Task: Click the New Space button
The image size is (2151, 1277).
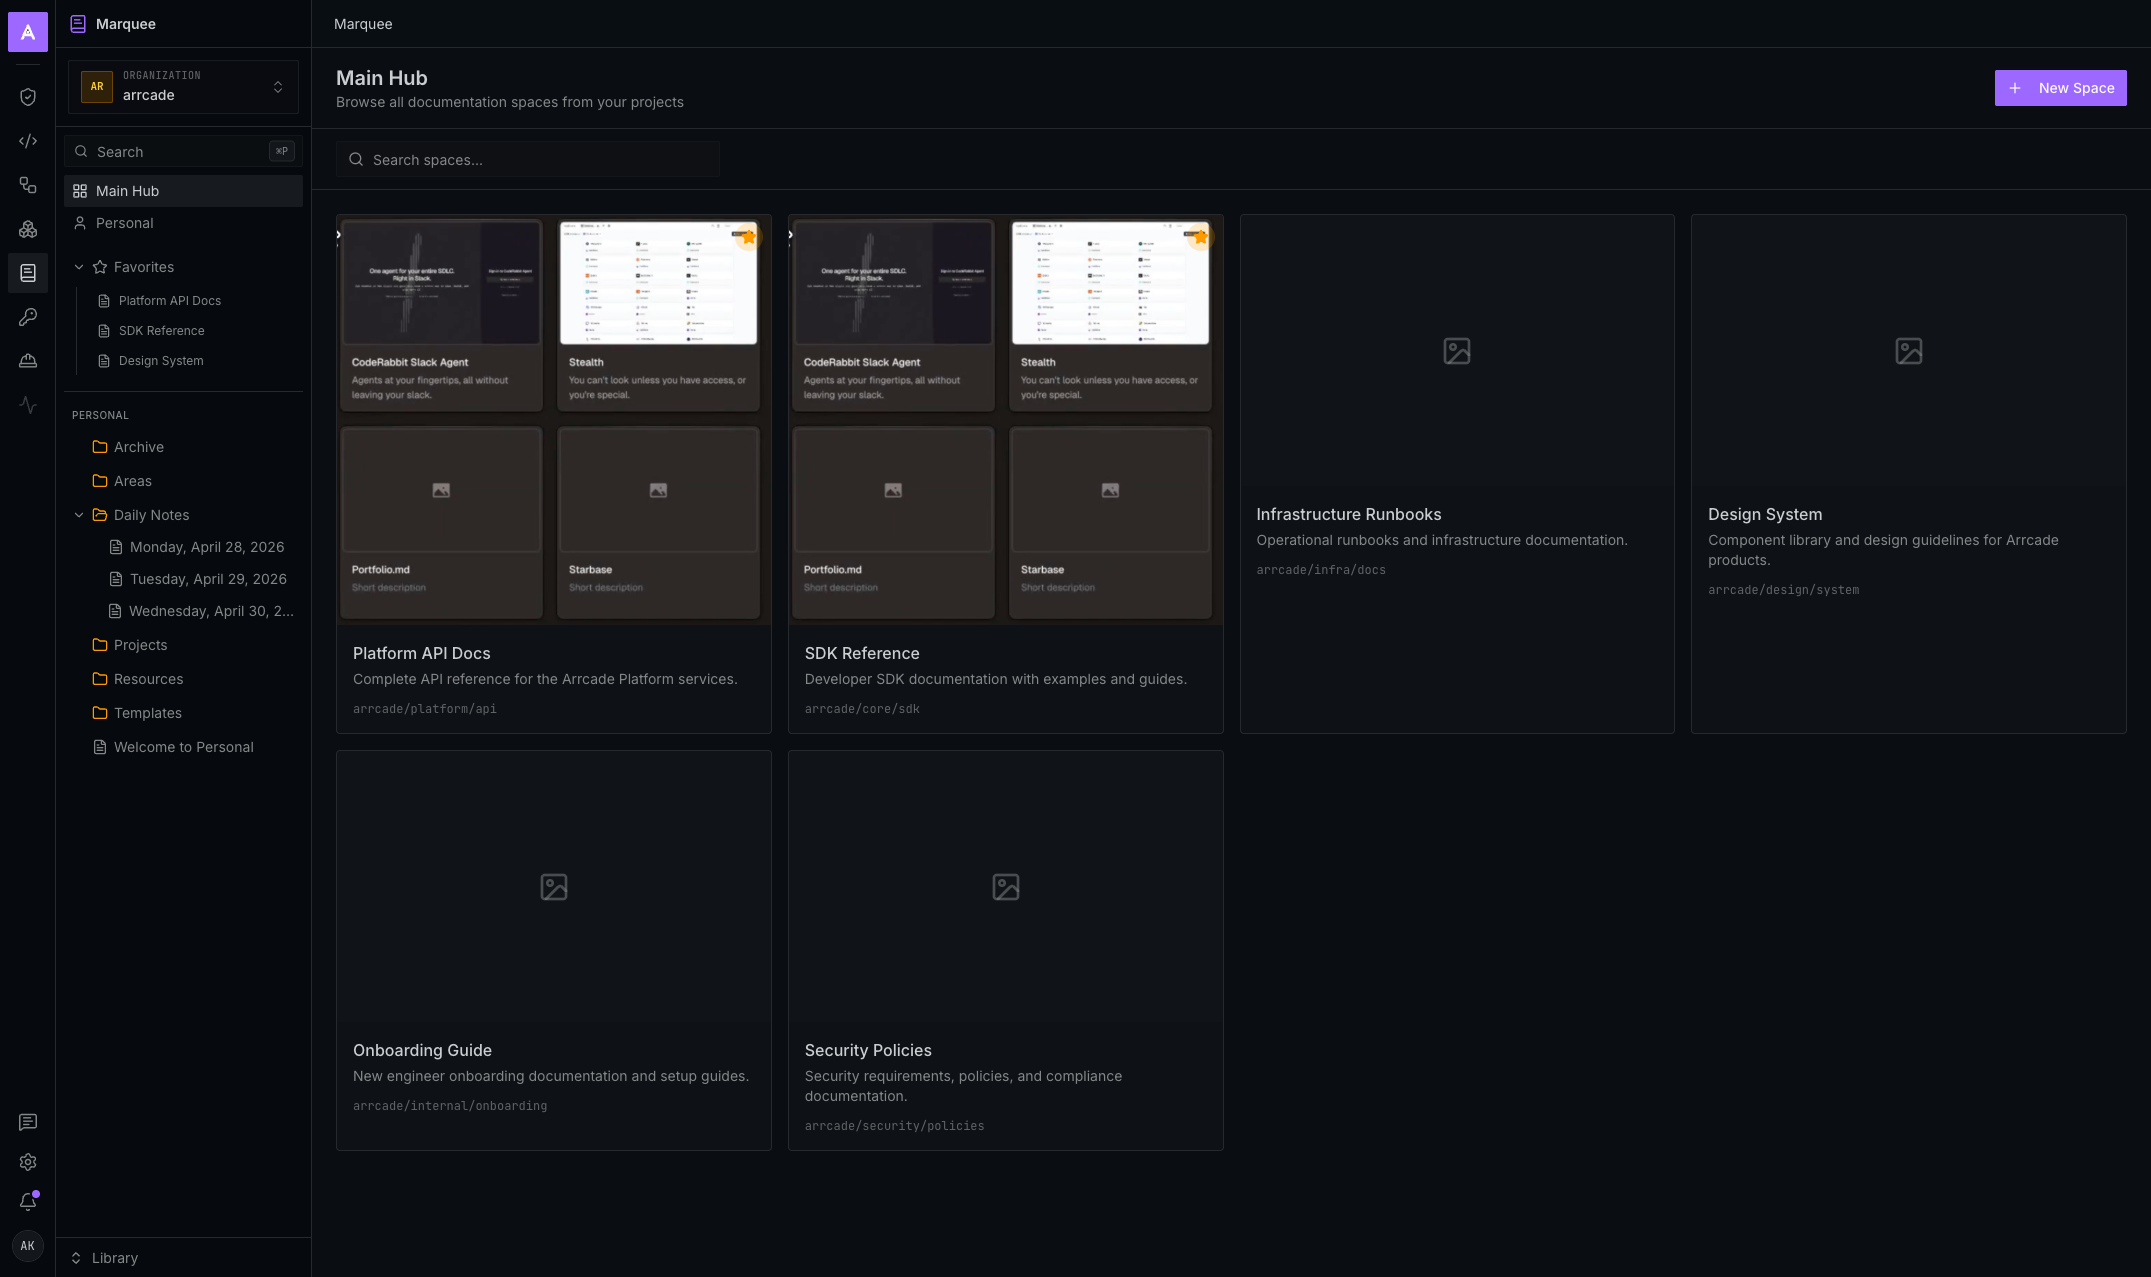Action: (x=2060, y=88)
